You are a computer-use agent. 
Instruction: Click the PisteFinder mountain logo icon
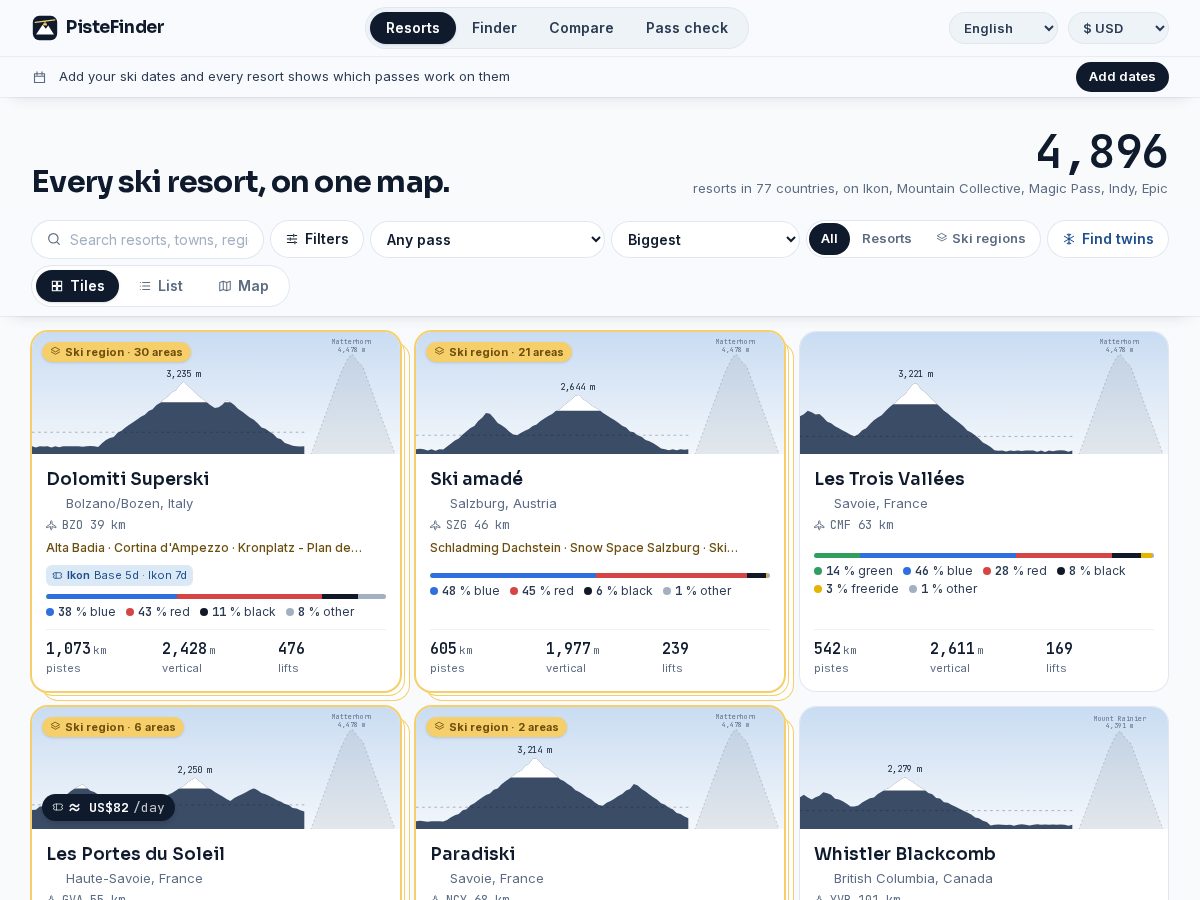tap(45, 28)
